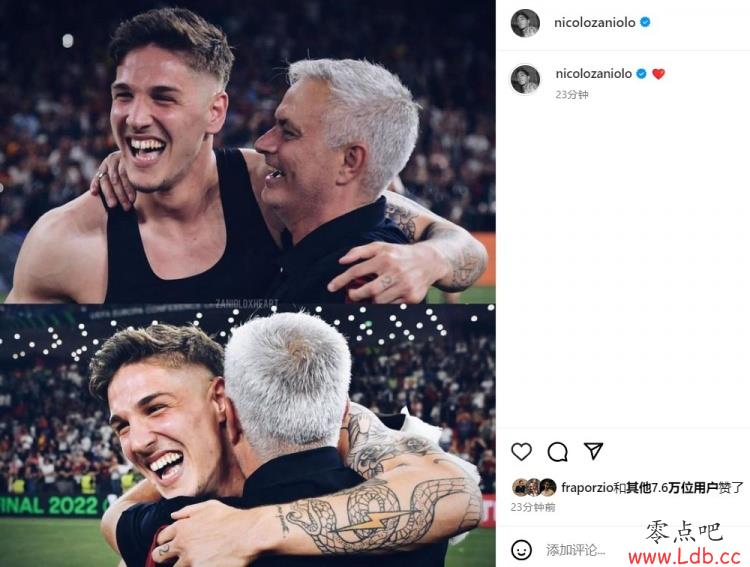Screen dimensions: 750x567
Task: Click the bottom photo with the tattooed arm
Action: point(248,435)
